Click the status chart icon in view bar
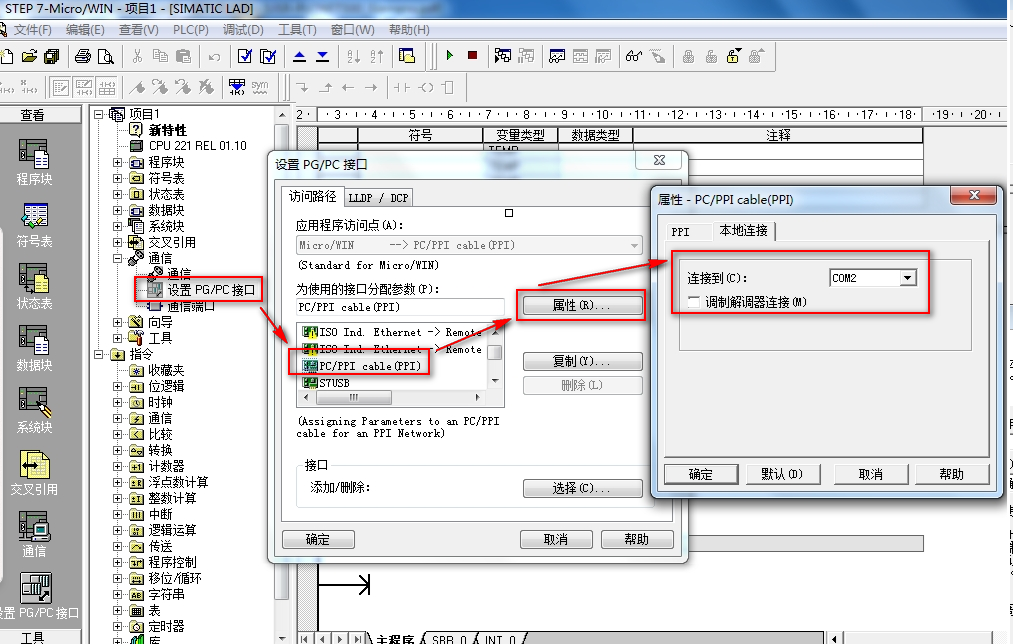The image size is (1013, 644). pos(34,278)
